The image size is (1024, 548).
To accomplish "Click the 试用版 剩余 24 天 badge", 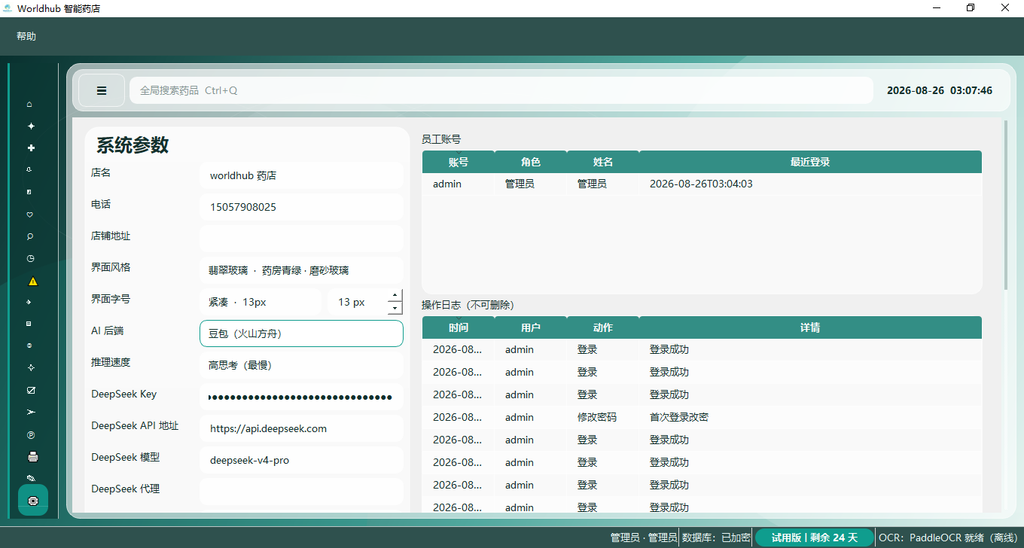I will click(814, 538).
